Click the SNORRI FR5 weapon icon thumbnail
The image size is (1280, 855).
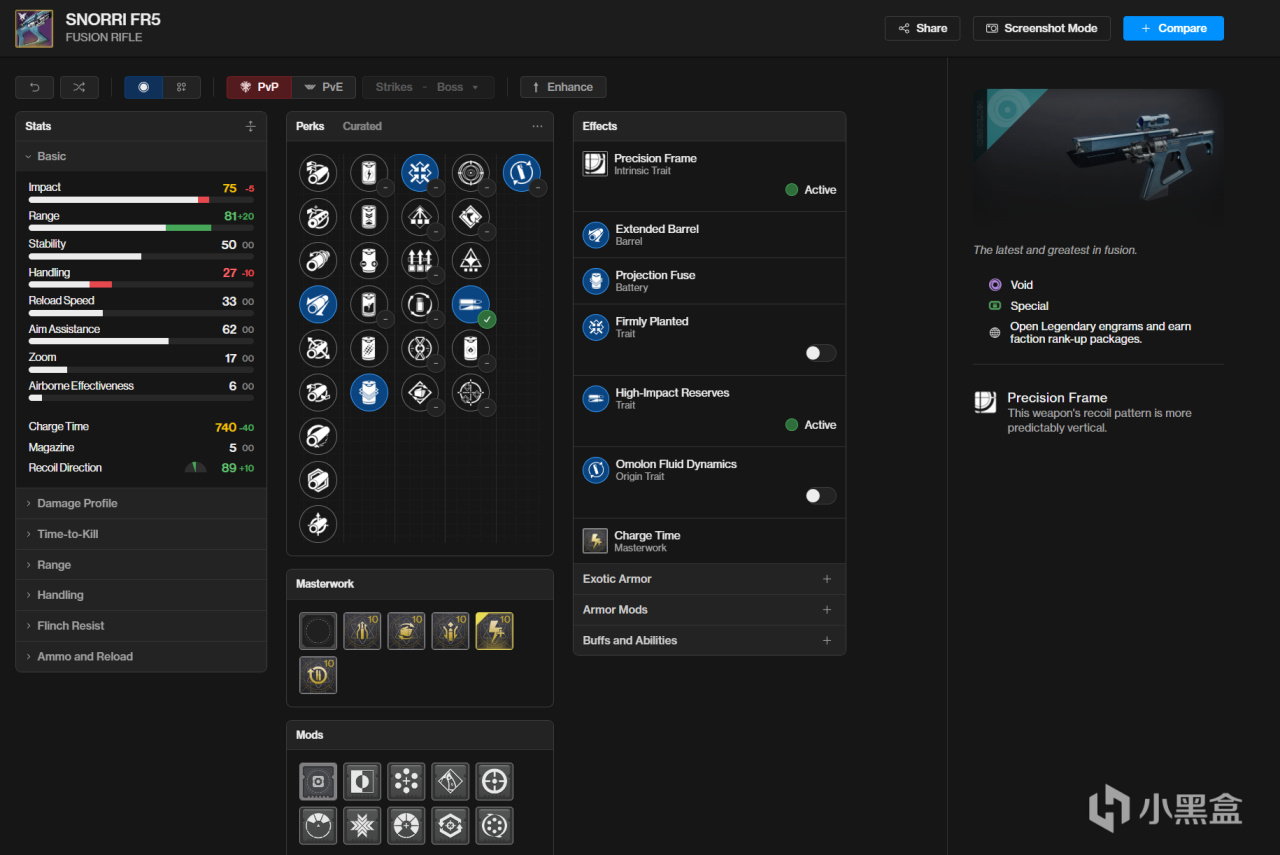(x=34, y=28)
